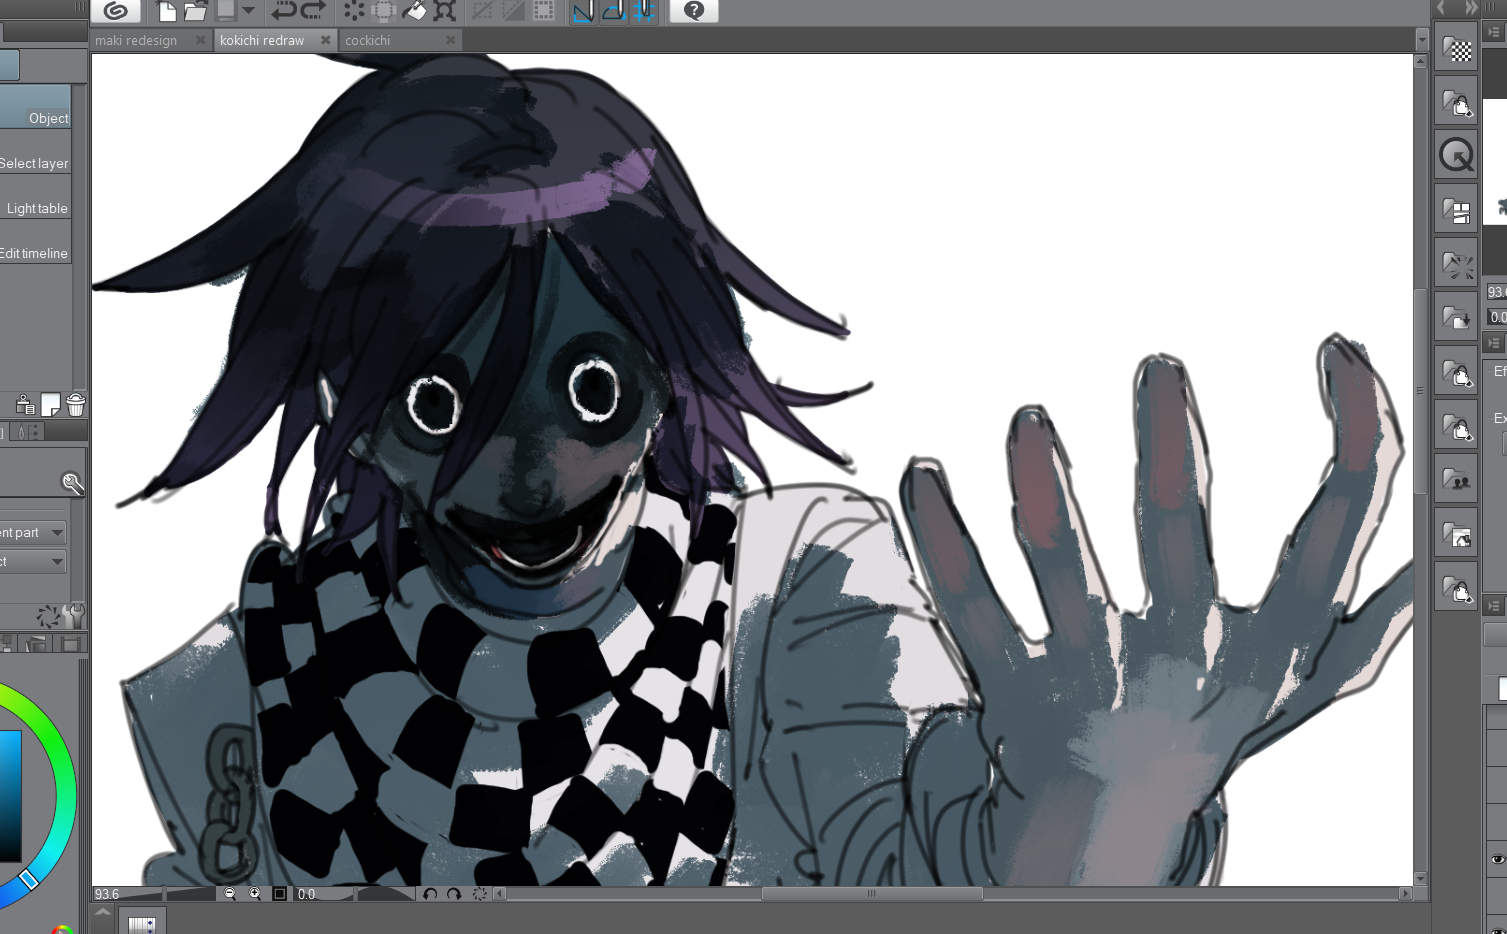Open the canvas tab list dropdown

(1422, 40)
